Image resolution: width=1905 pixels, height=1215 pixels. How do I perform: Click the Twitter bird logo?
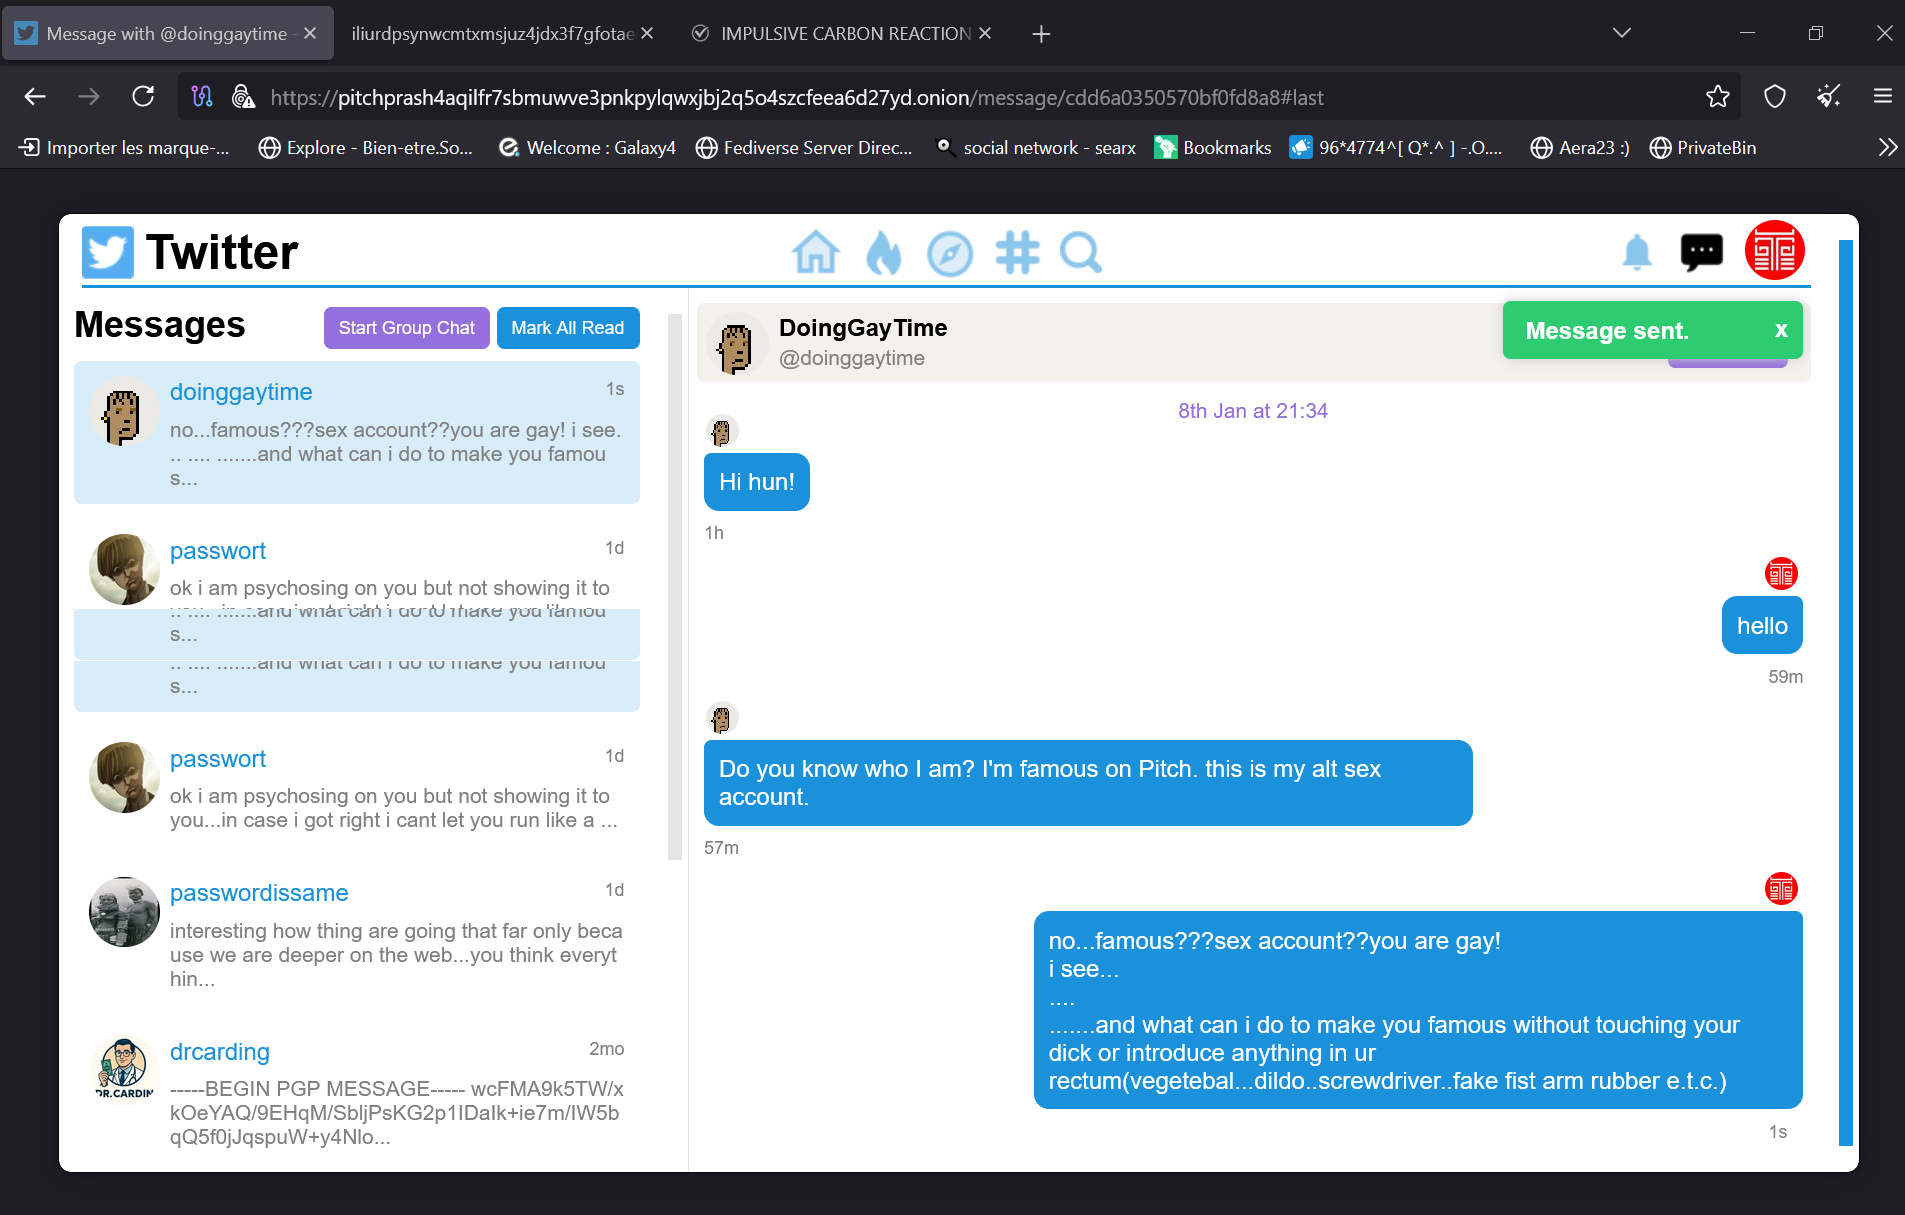click(107, 252)
